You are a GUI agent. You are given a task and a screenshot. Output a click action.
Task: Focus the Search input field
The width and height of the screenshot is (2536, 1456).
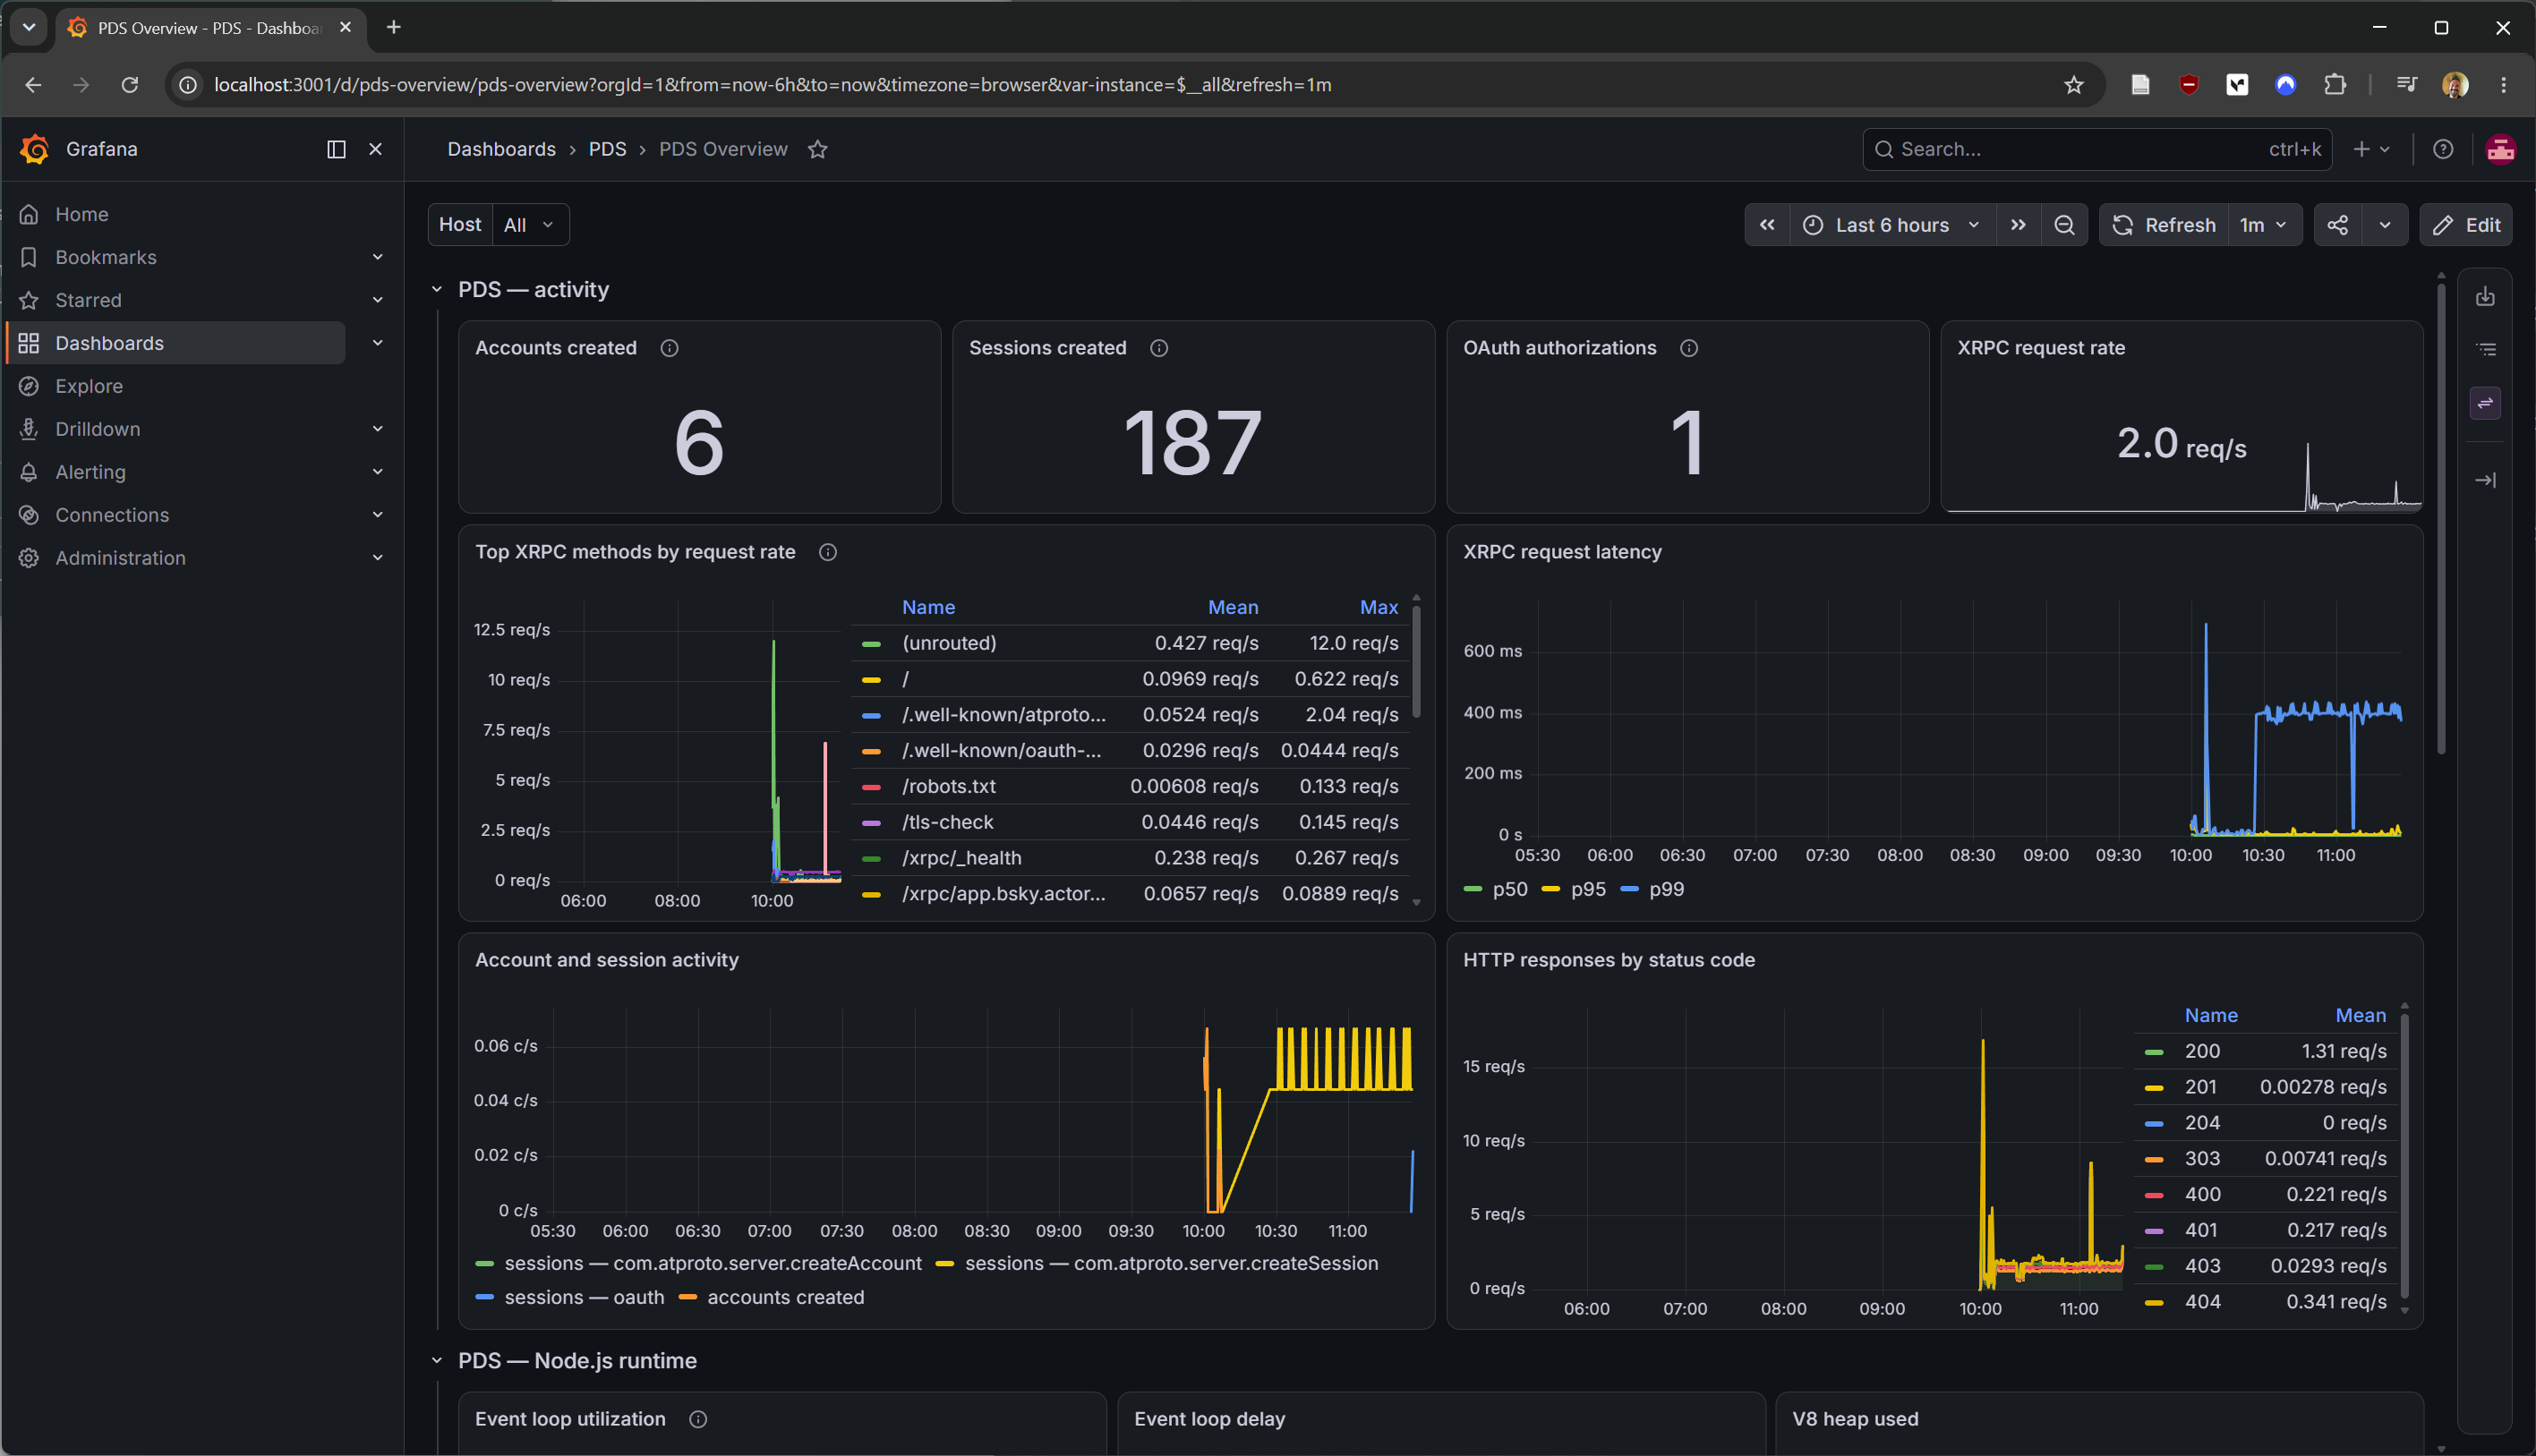point(2097,149)
